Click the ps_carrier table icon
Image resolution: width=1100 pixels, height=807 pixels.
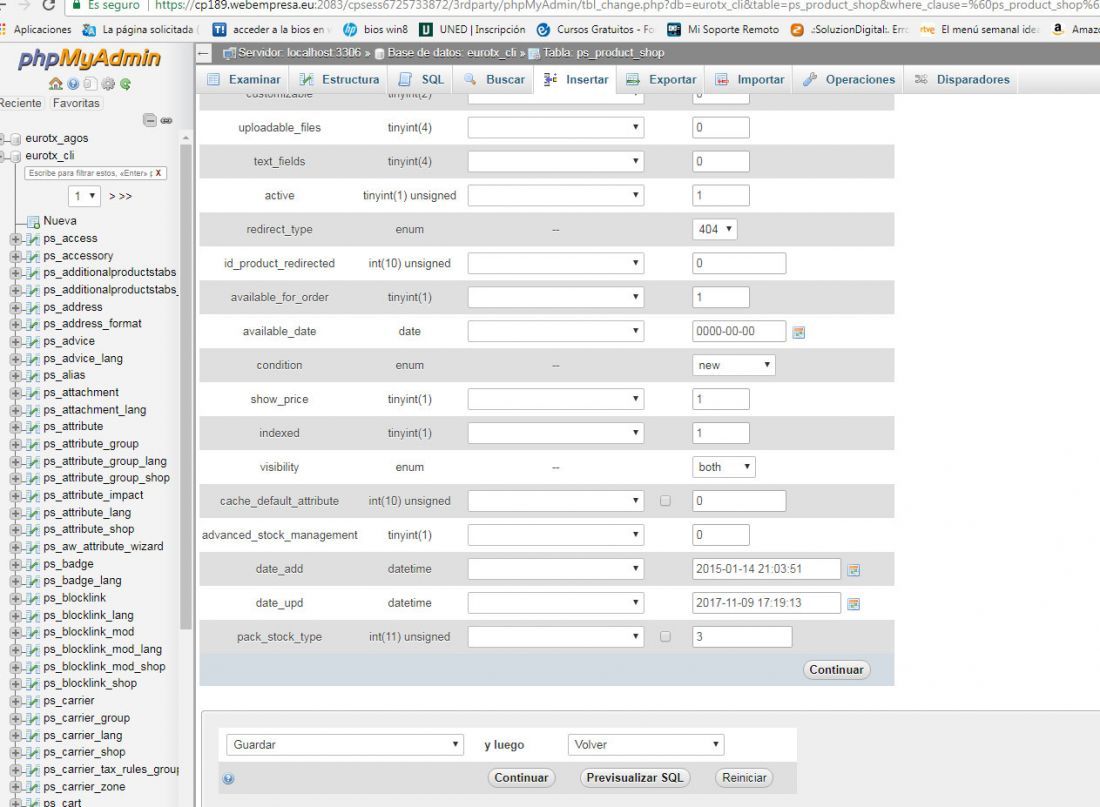tap(32, 701)
